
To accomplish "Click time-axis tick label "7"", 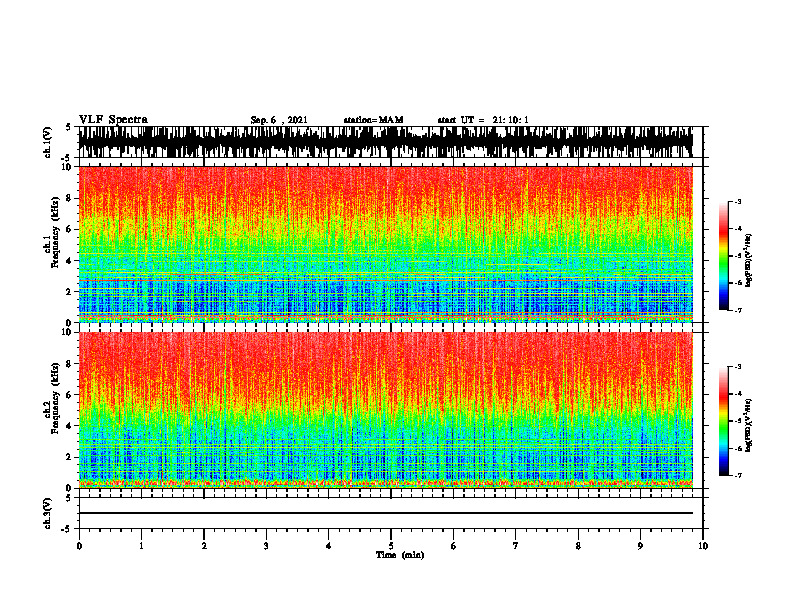I will [x=516, y=546].
